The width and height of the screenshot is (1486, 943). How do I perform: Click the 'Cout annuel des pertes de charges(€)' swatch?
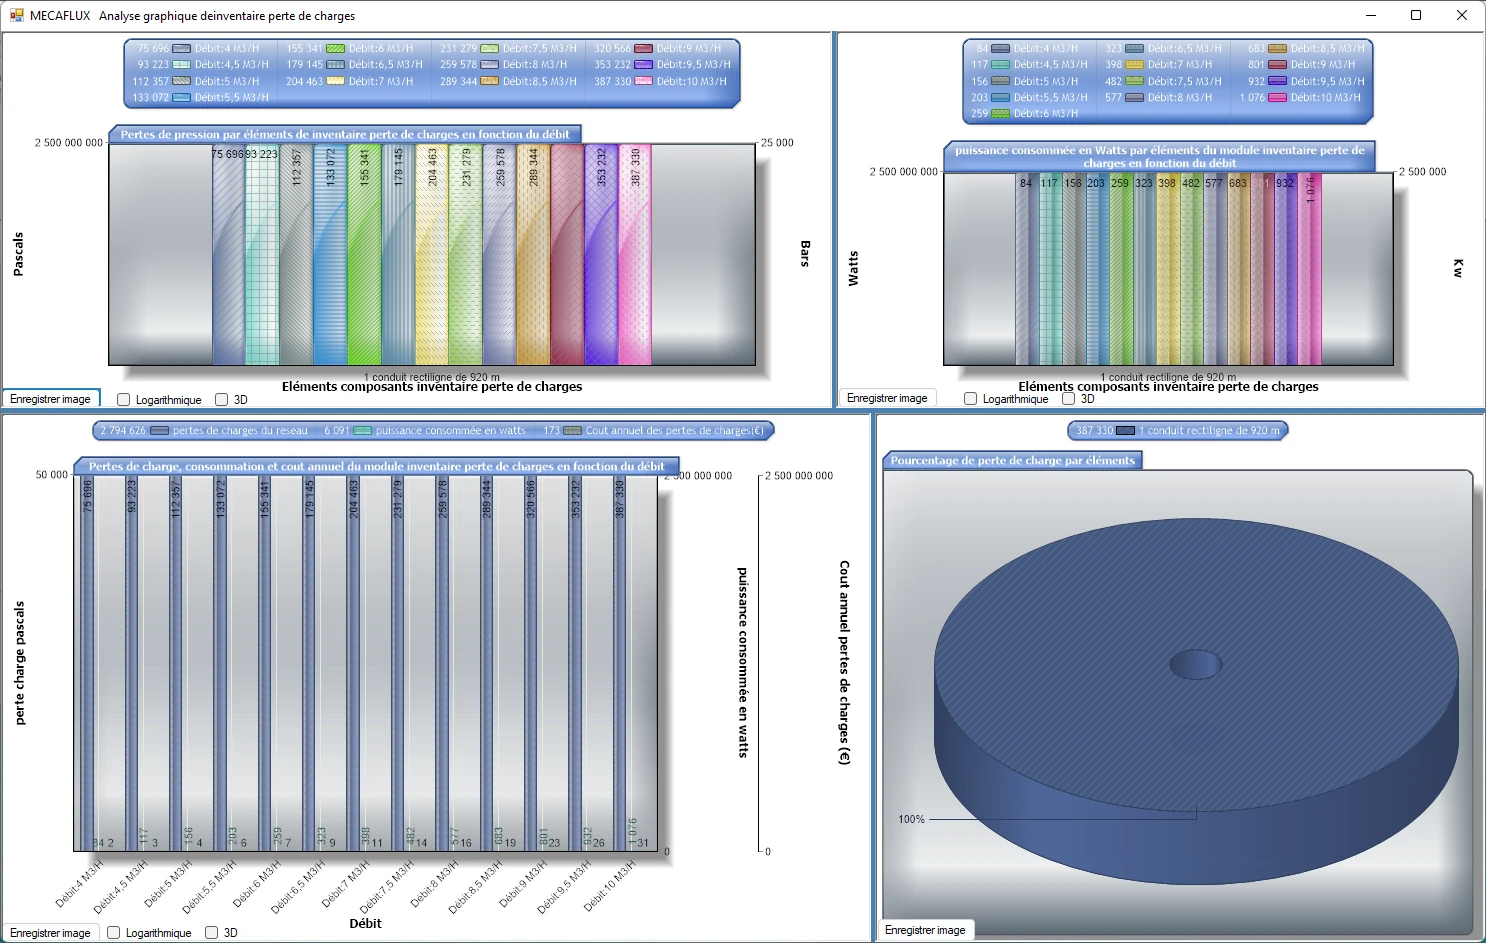pos(573,431)
